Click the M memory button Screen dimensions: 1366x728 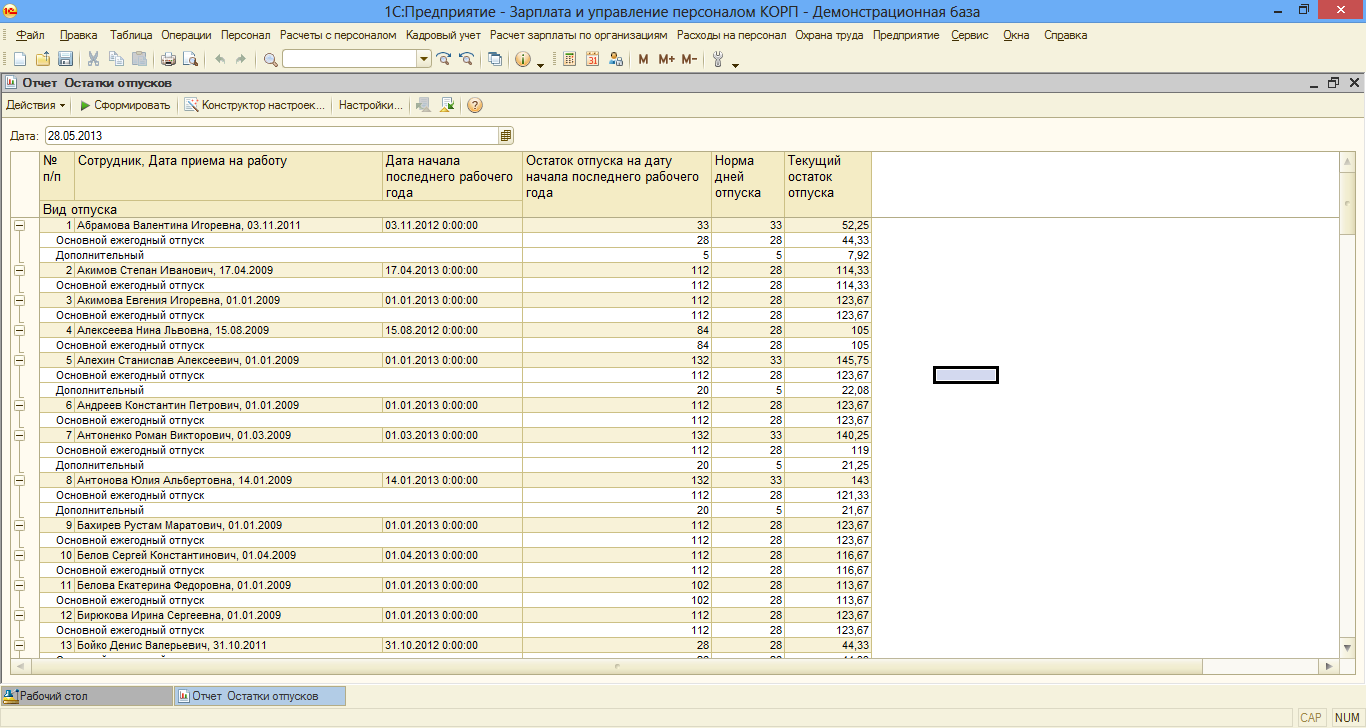[x=643, y=60]
